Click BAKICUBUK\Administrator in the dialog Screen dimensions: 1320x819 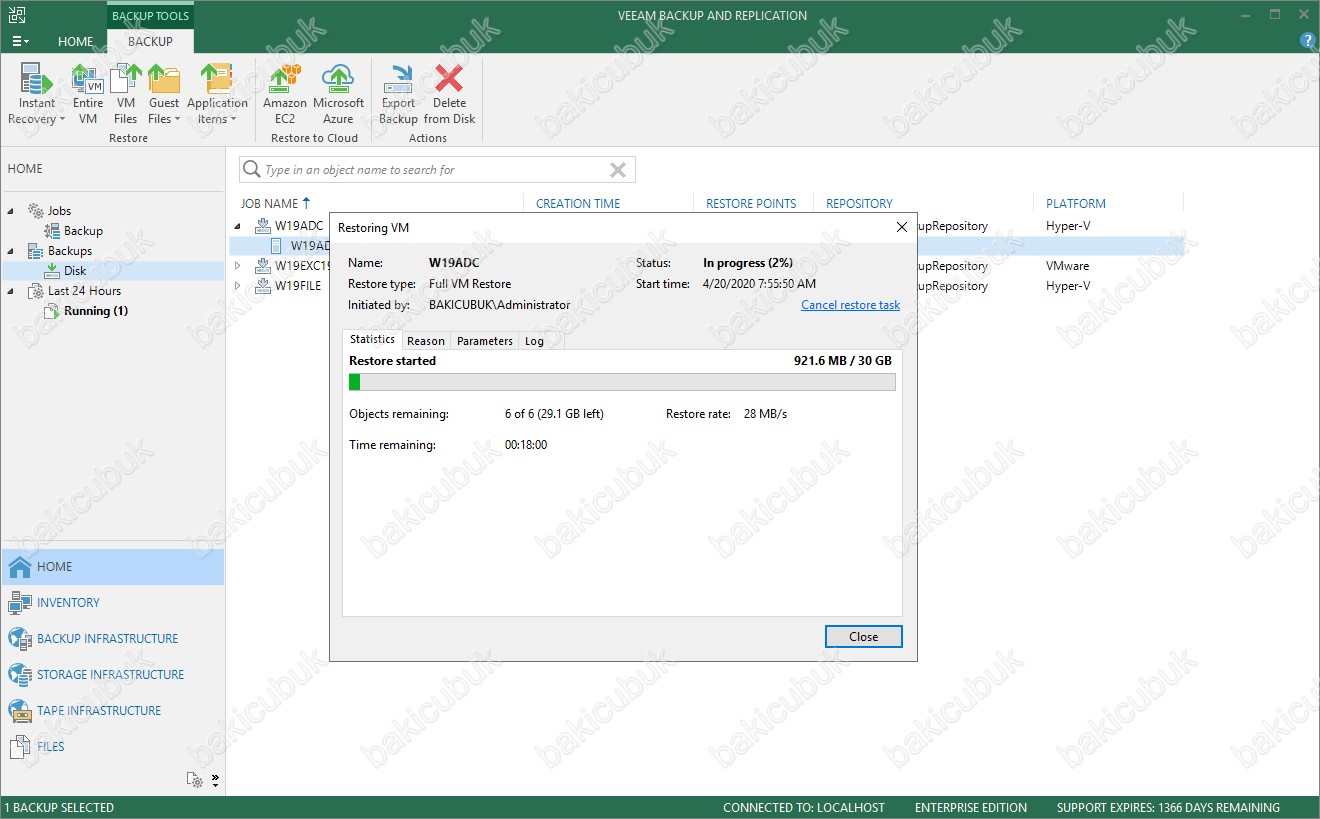coord(500,305)
